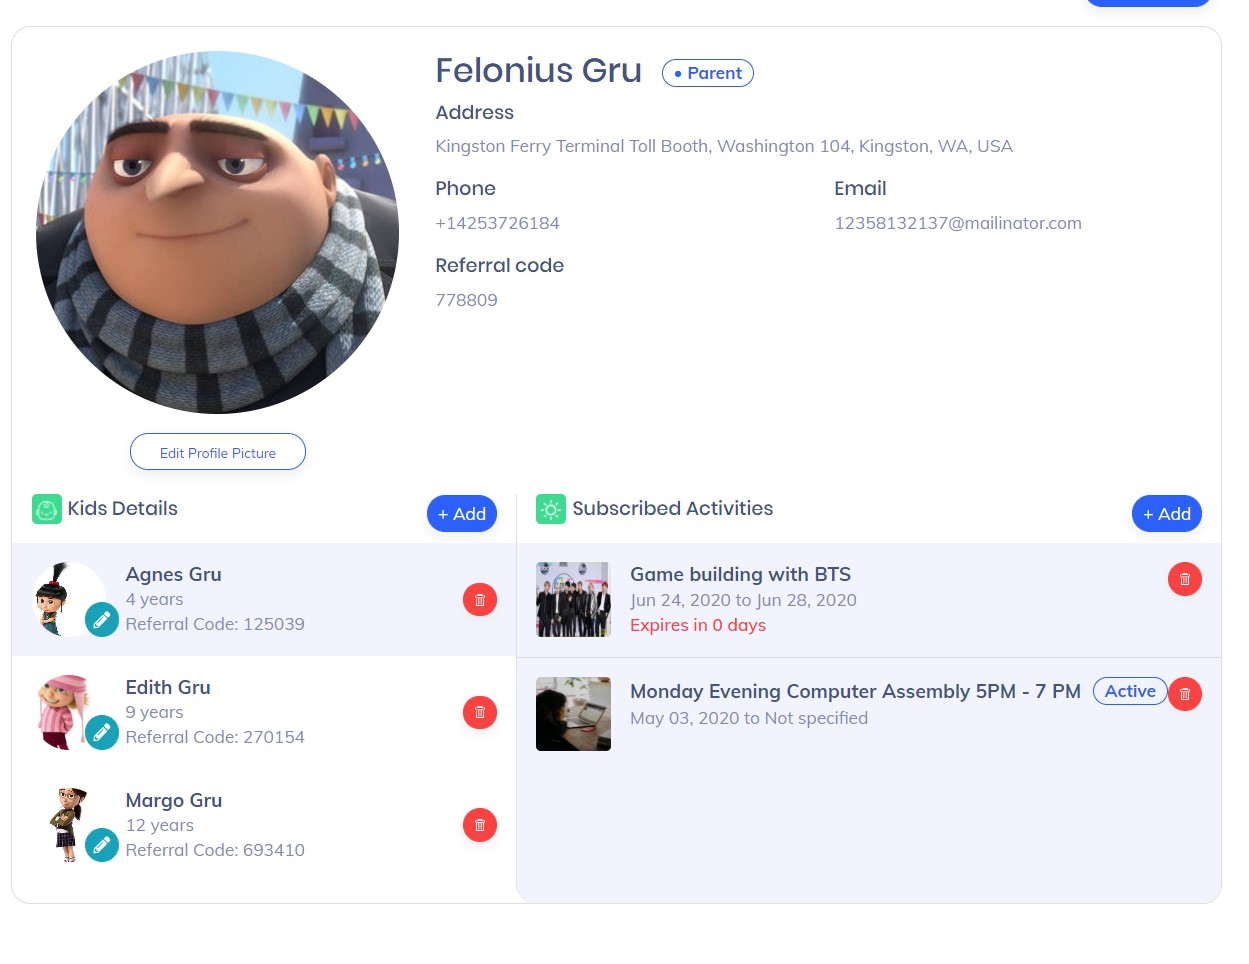Click Game building with BTS title
The image size is (1249, 964).
pyautogui.click(x=740, y=575)
